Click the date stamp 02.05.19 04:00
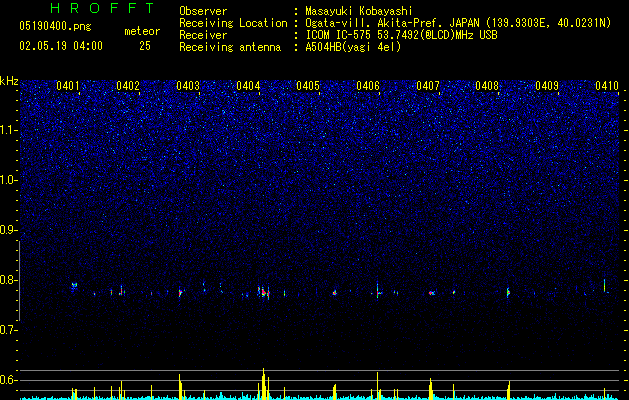 [x=61, y=46]
